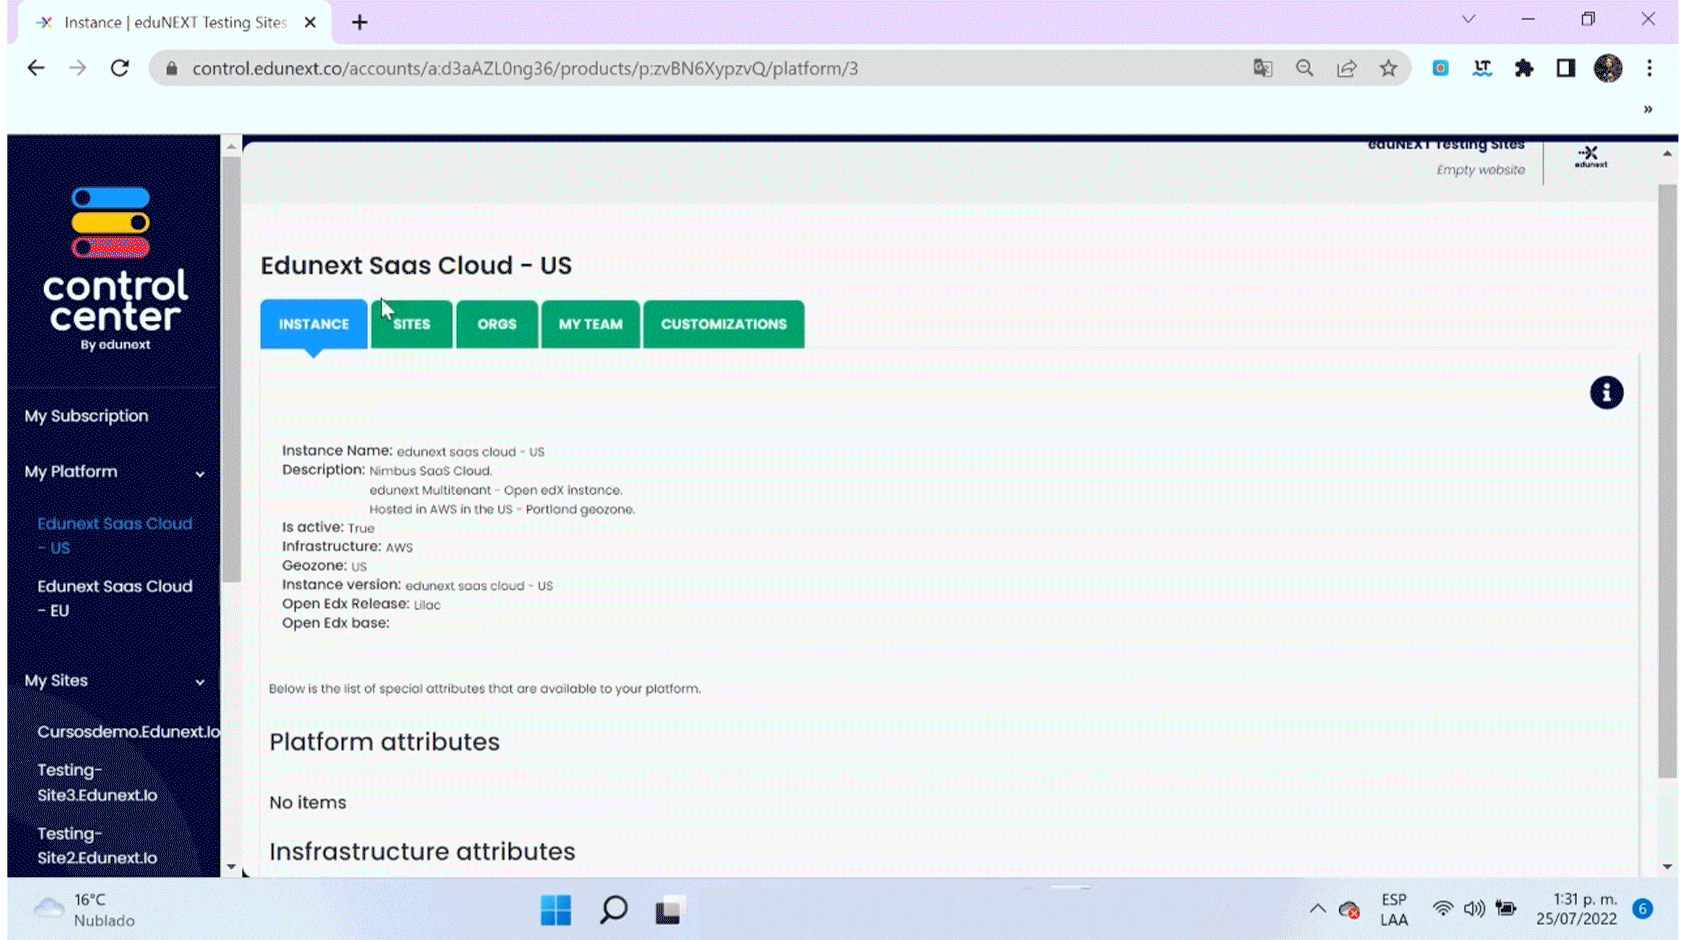Open My Subscription in sidebar
This screenshot has width=1690, height=940.
click(86, 416)
